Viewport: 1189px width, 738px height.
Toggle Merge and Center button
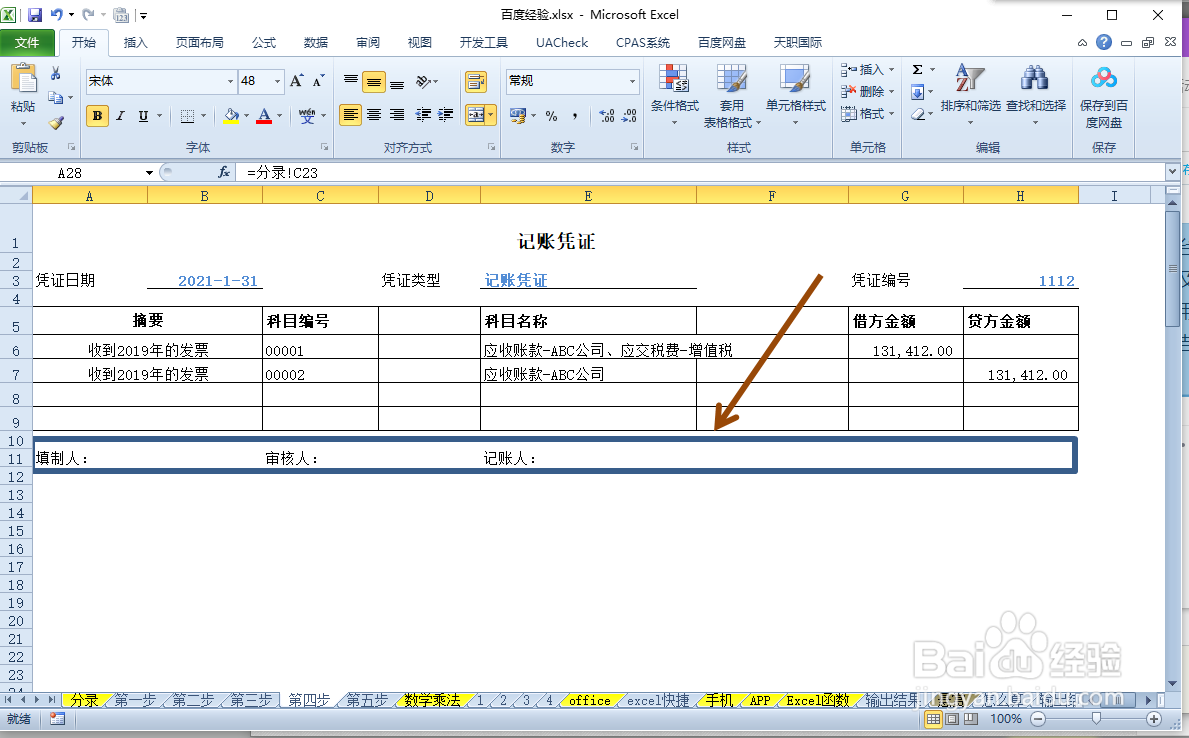pyautogui.click(x=475, y=115)
